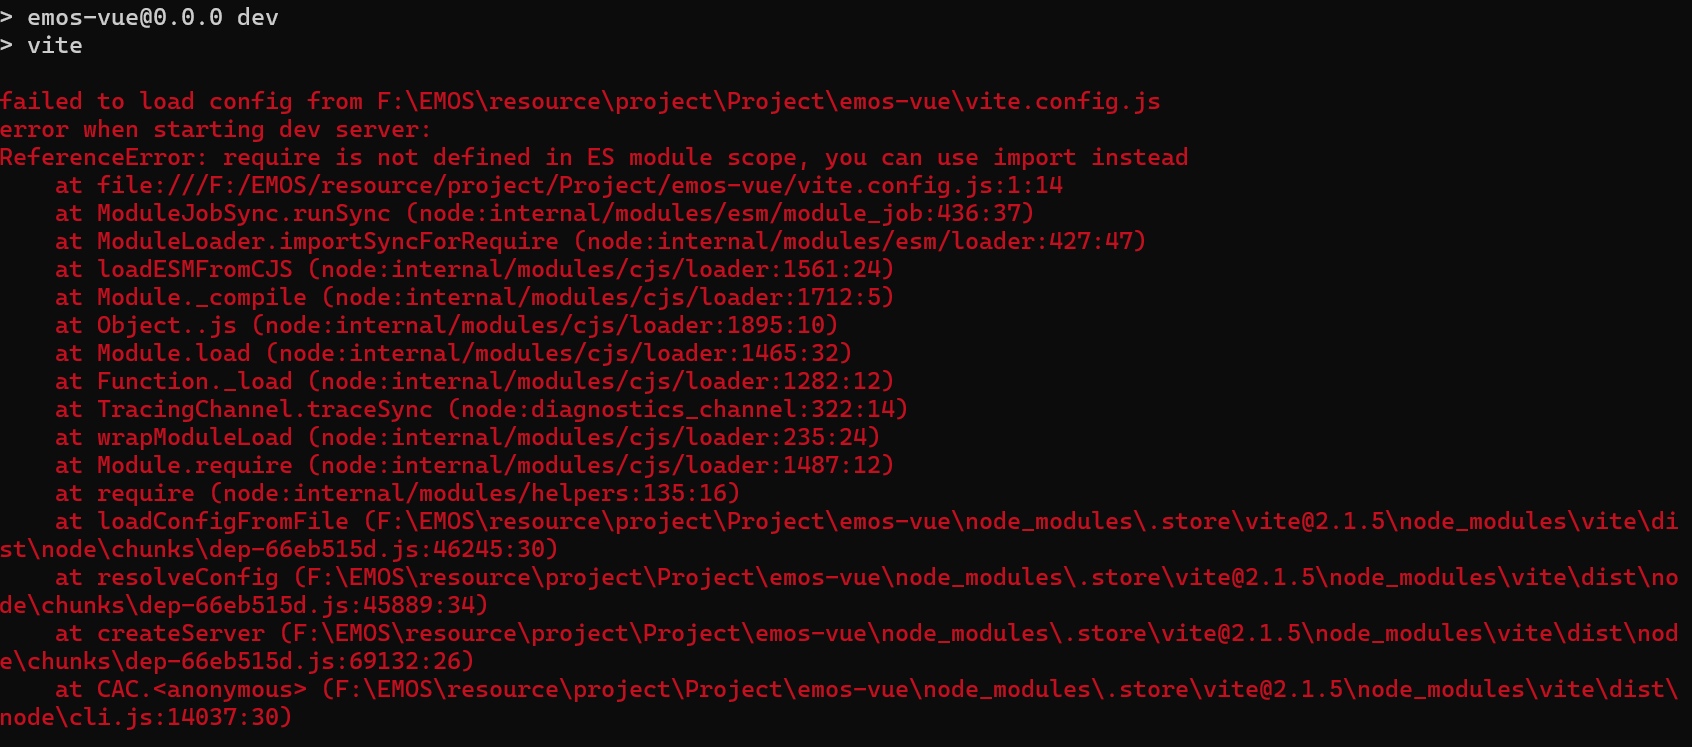
Task: Click the TracingChannel.traceSync diagnostics_channel frame
Action: point(481,409)
